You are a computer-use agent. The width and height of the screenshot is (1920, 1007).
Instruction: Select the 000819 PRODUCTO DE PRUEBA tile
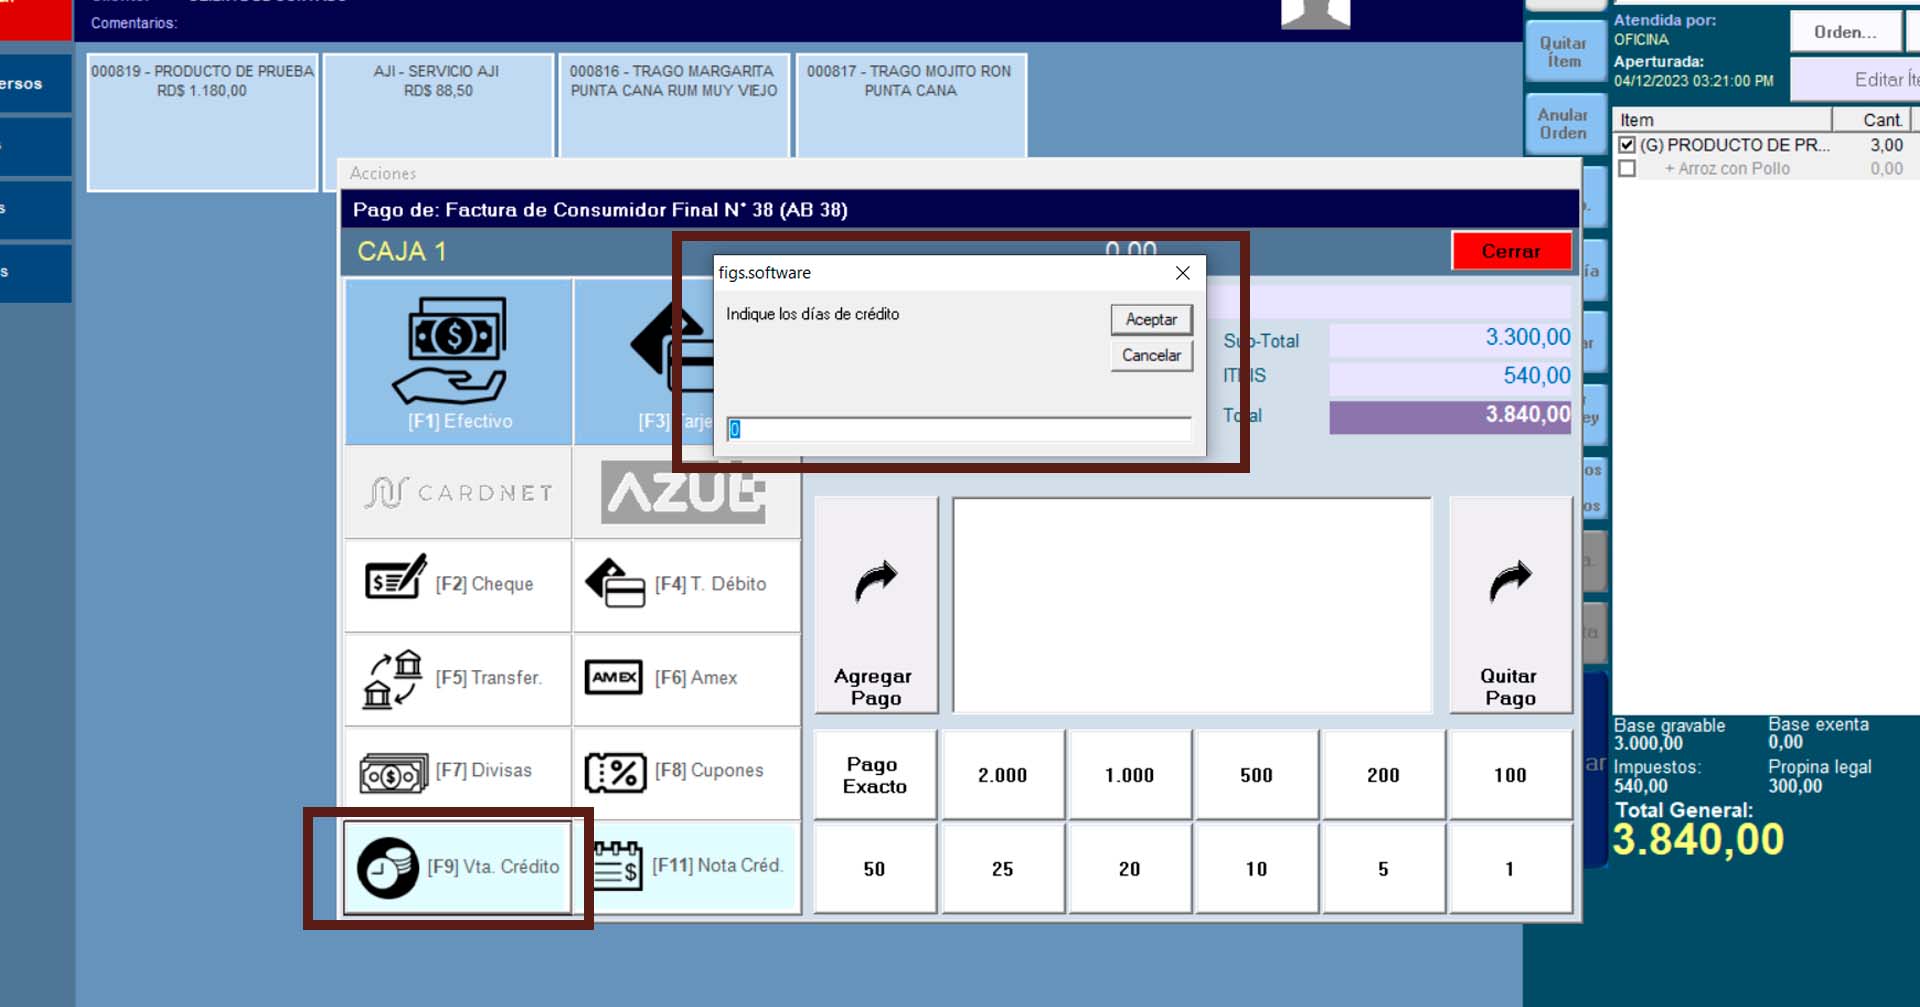coord(202,120)
